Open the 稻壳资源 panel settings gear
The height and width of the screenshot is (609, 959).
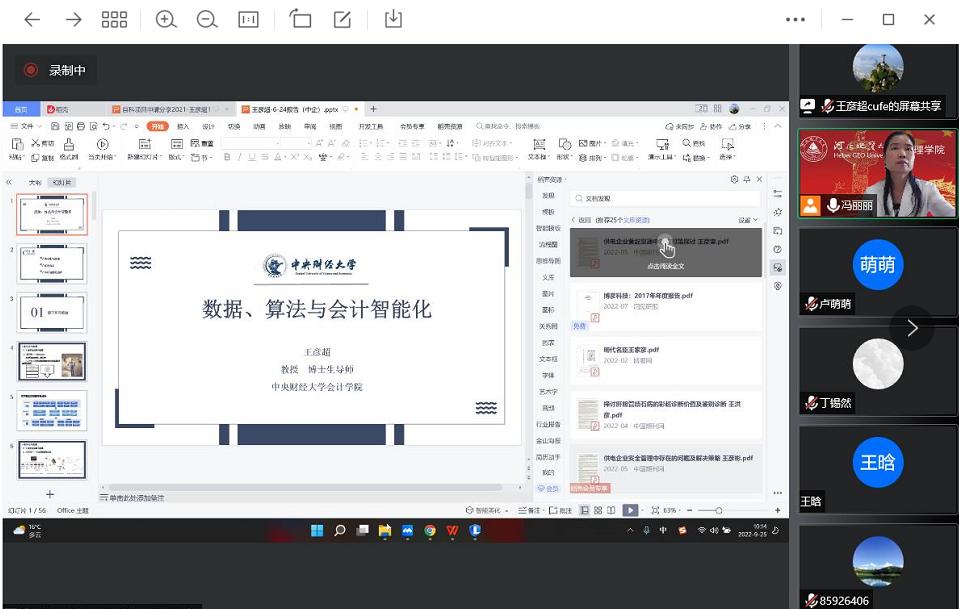pyautogui.click(x=733, y=180)
